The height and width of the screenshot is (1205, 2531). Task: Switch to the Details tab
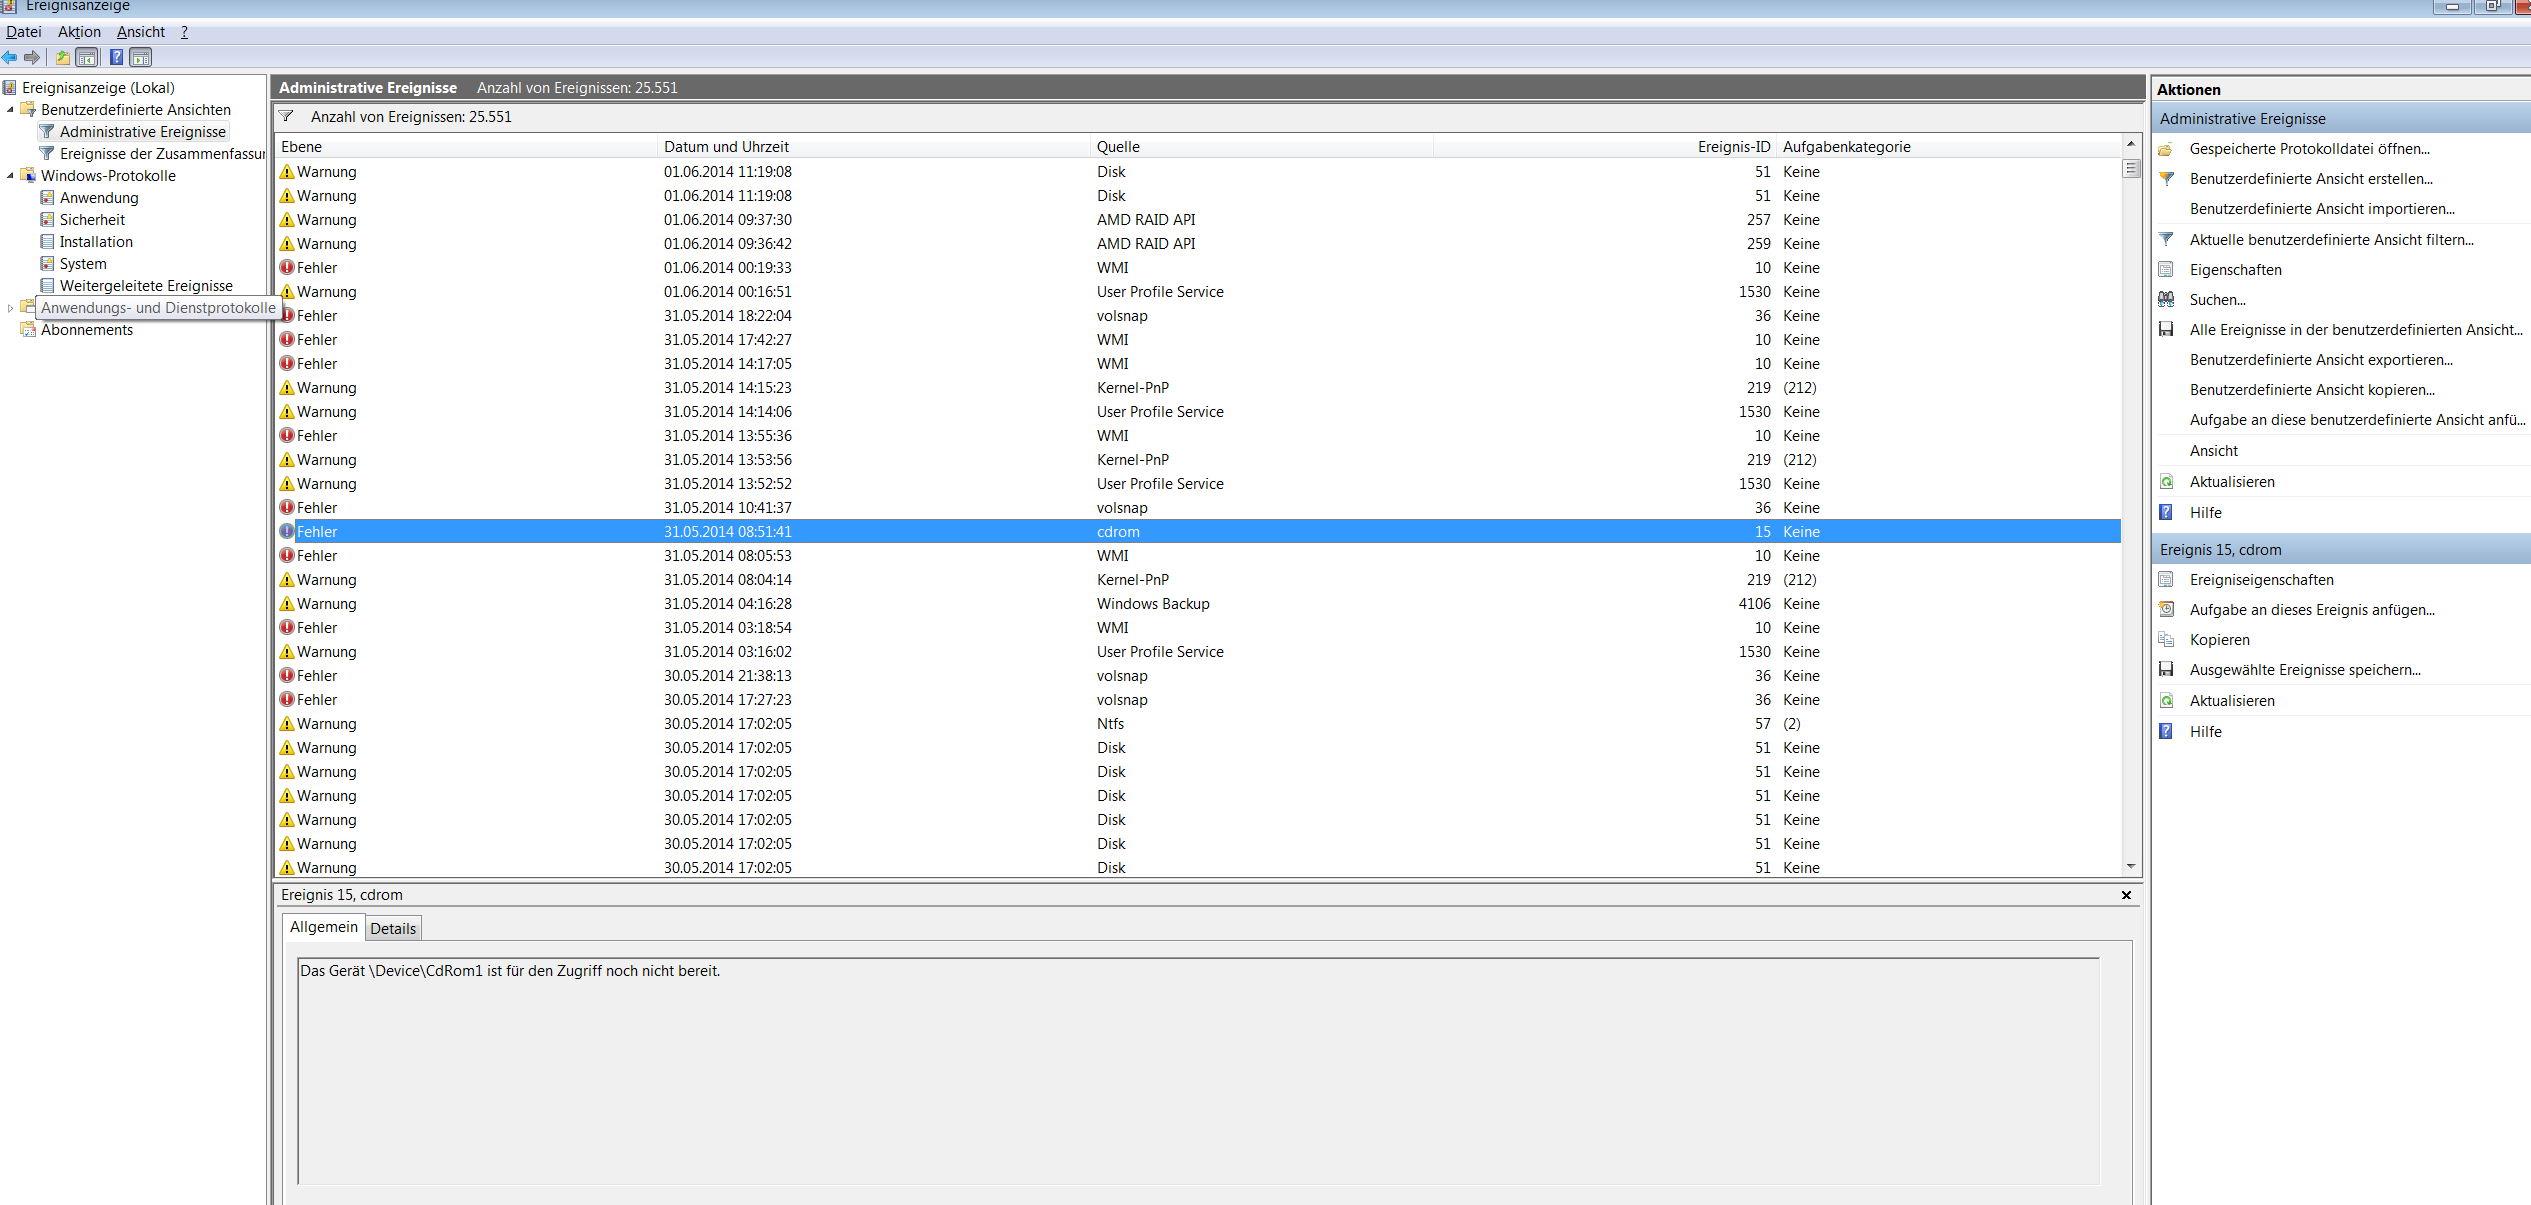pyautogui.click(x=393, y=928)
